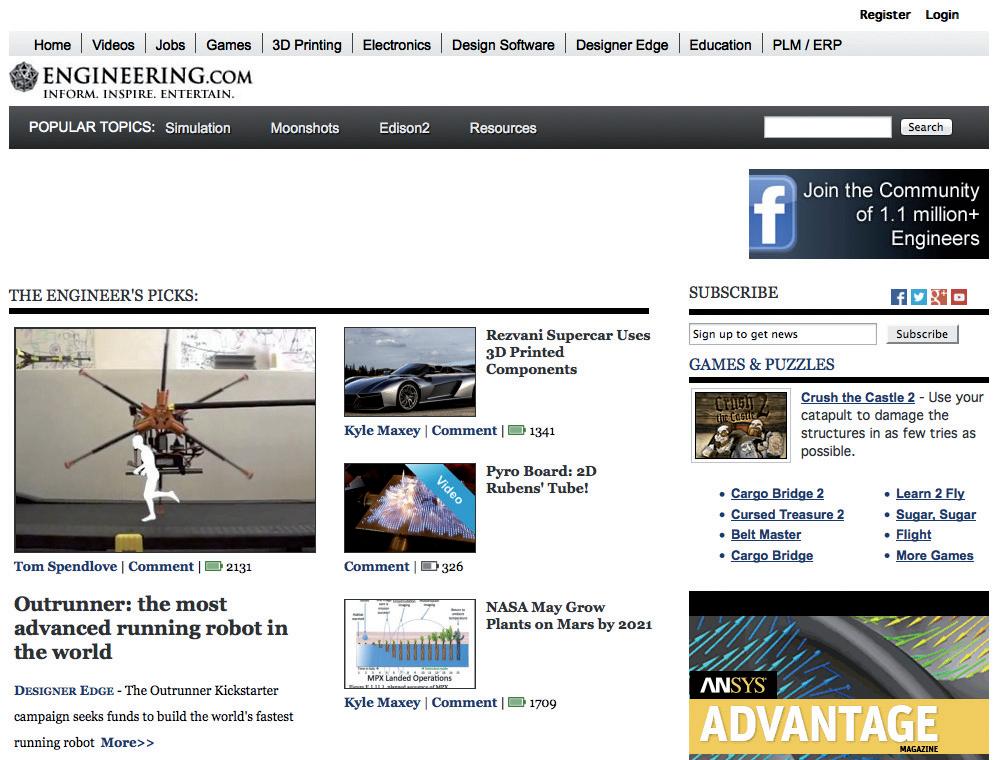993x760 pixels.
Task: Select the Edison2 popular topic
Action: (x=404, y=128)
